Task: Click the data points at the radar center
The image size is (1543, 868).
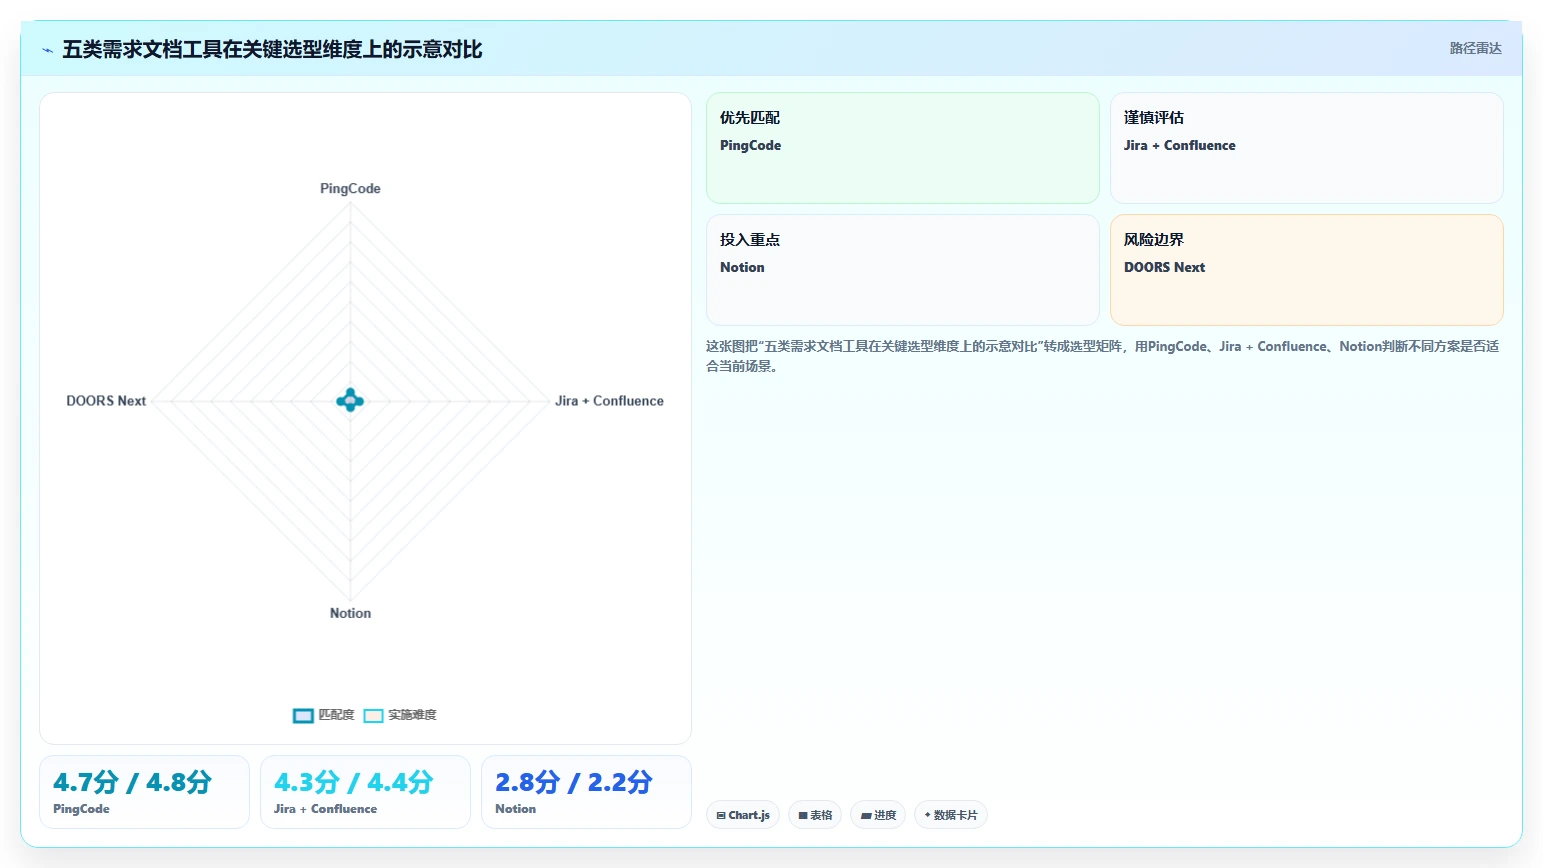Action: point(350,400)
